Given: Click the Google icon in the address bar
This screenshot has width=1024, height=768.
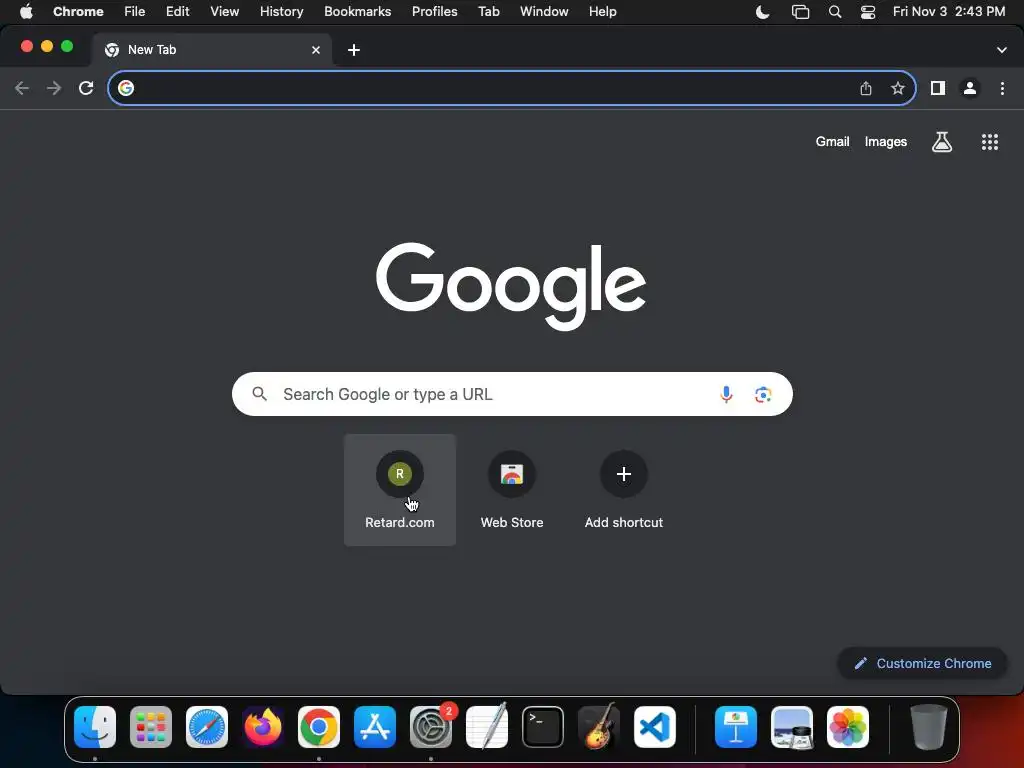Looking at the screenshot, I should (x=126, y=88).
